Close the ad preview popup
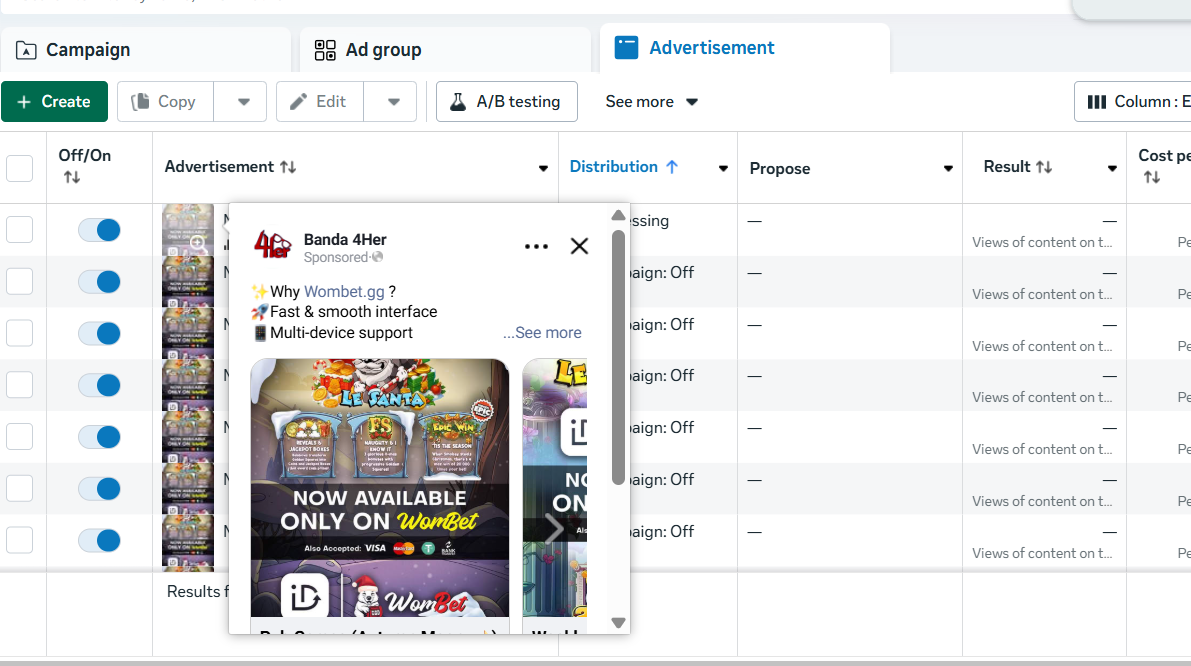Image resolution: width=1191 pixels, height=666 pixels. pyautogui.click(x=580, y=246)
